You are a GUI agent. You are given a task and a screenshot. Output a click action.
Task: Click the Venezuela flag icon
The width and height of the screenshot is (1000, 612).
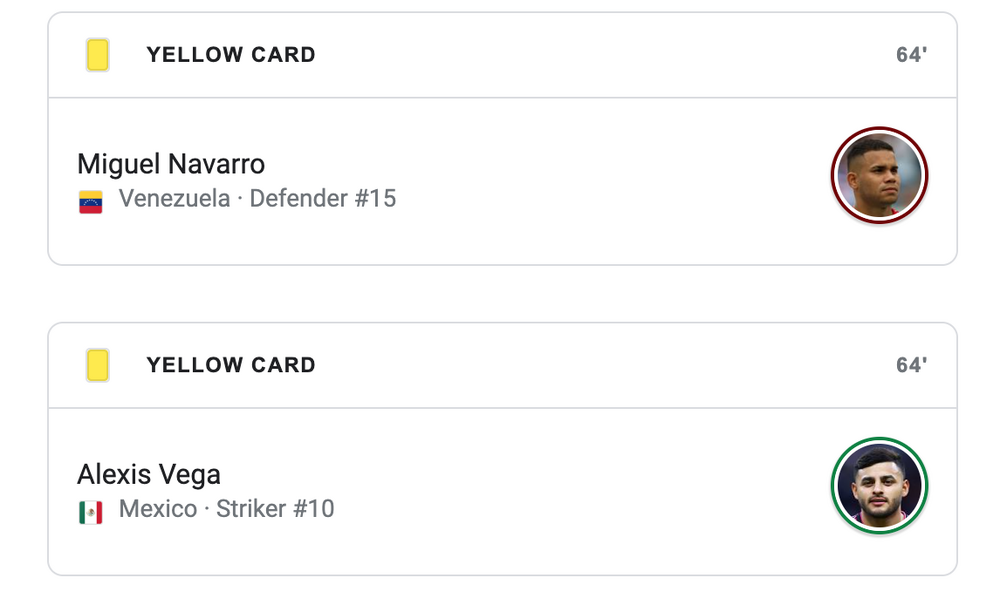[x=91, y=201]
